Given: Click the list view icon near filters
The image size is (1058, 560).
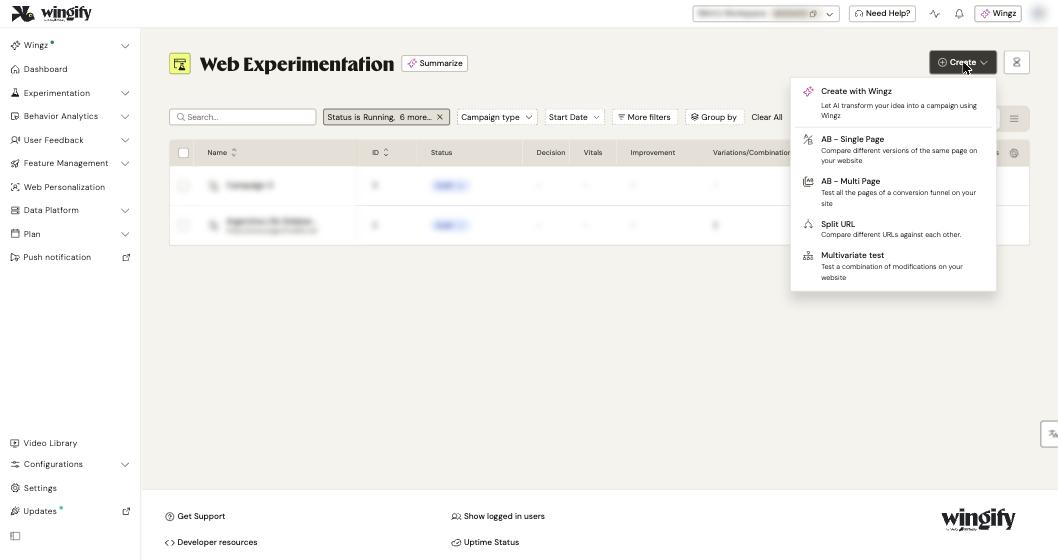Looking at the screenshot, I should tap(1013, 119).
